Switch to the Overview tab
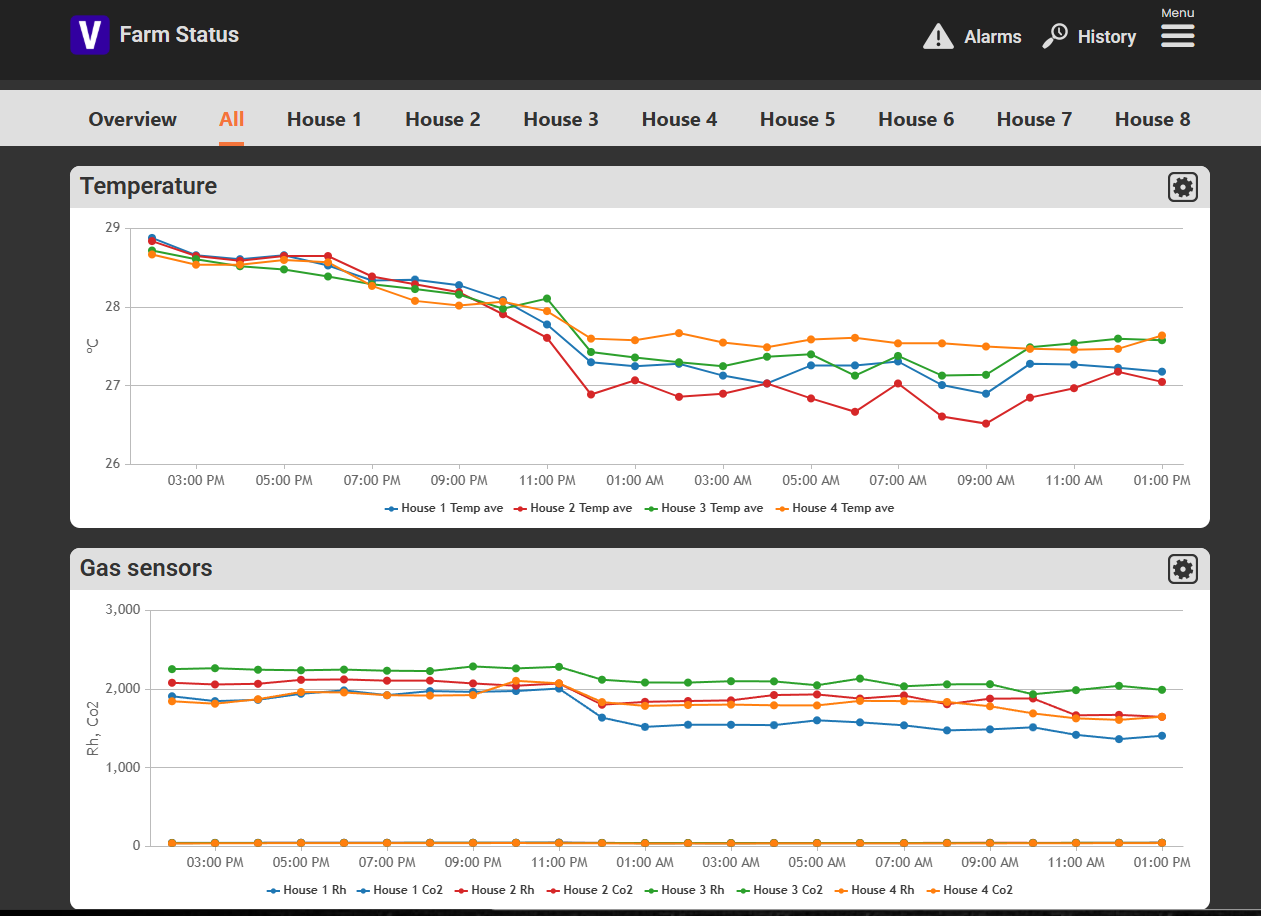1261x916 pixels. click(x=132, y=119)
